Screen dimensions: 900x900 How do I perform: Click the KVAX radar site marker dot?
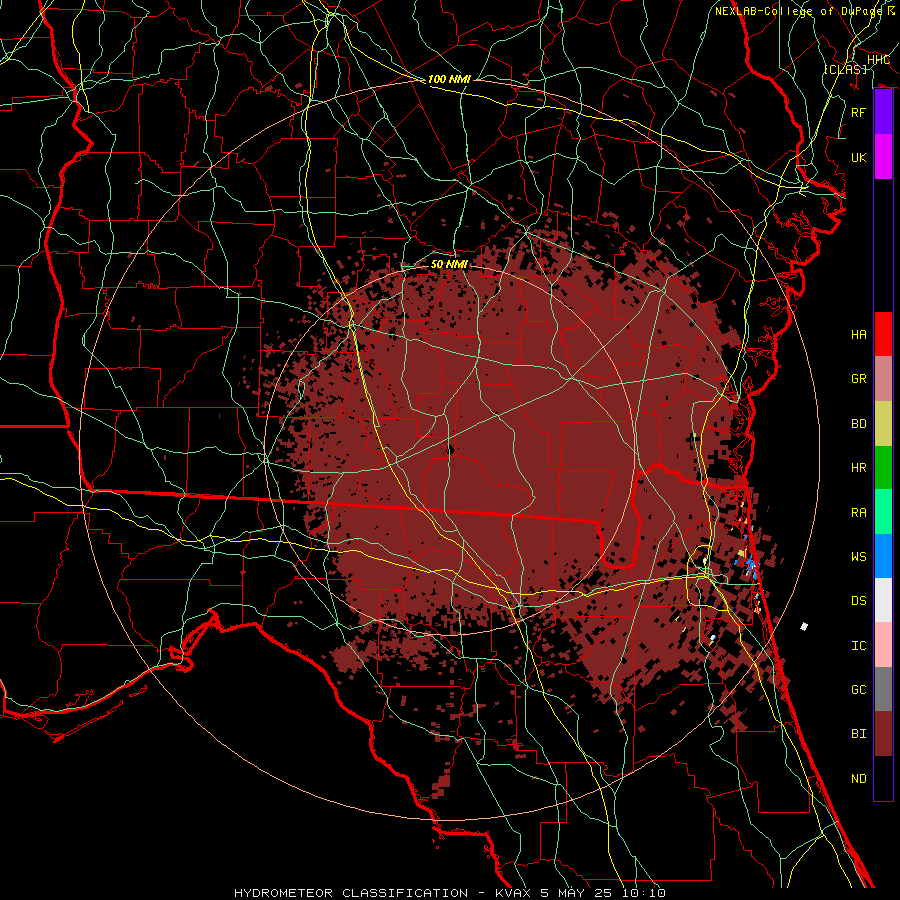[x=451, y=450]
